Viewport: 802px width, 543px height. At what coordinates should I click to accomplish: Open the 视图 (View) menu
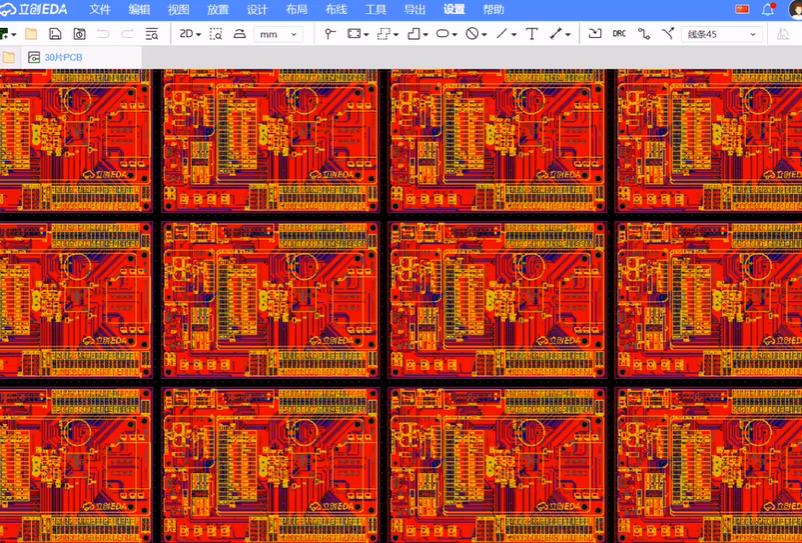coord(179,9)
